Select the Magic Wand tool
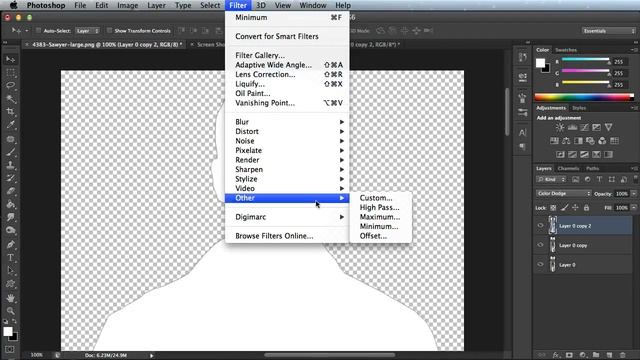640x360 pixels. tap(11, 98)
